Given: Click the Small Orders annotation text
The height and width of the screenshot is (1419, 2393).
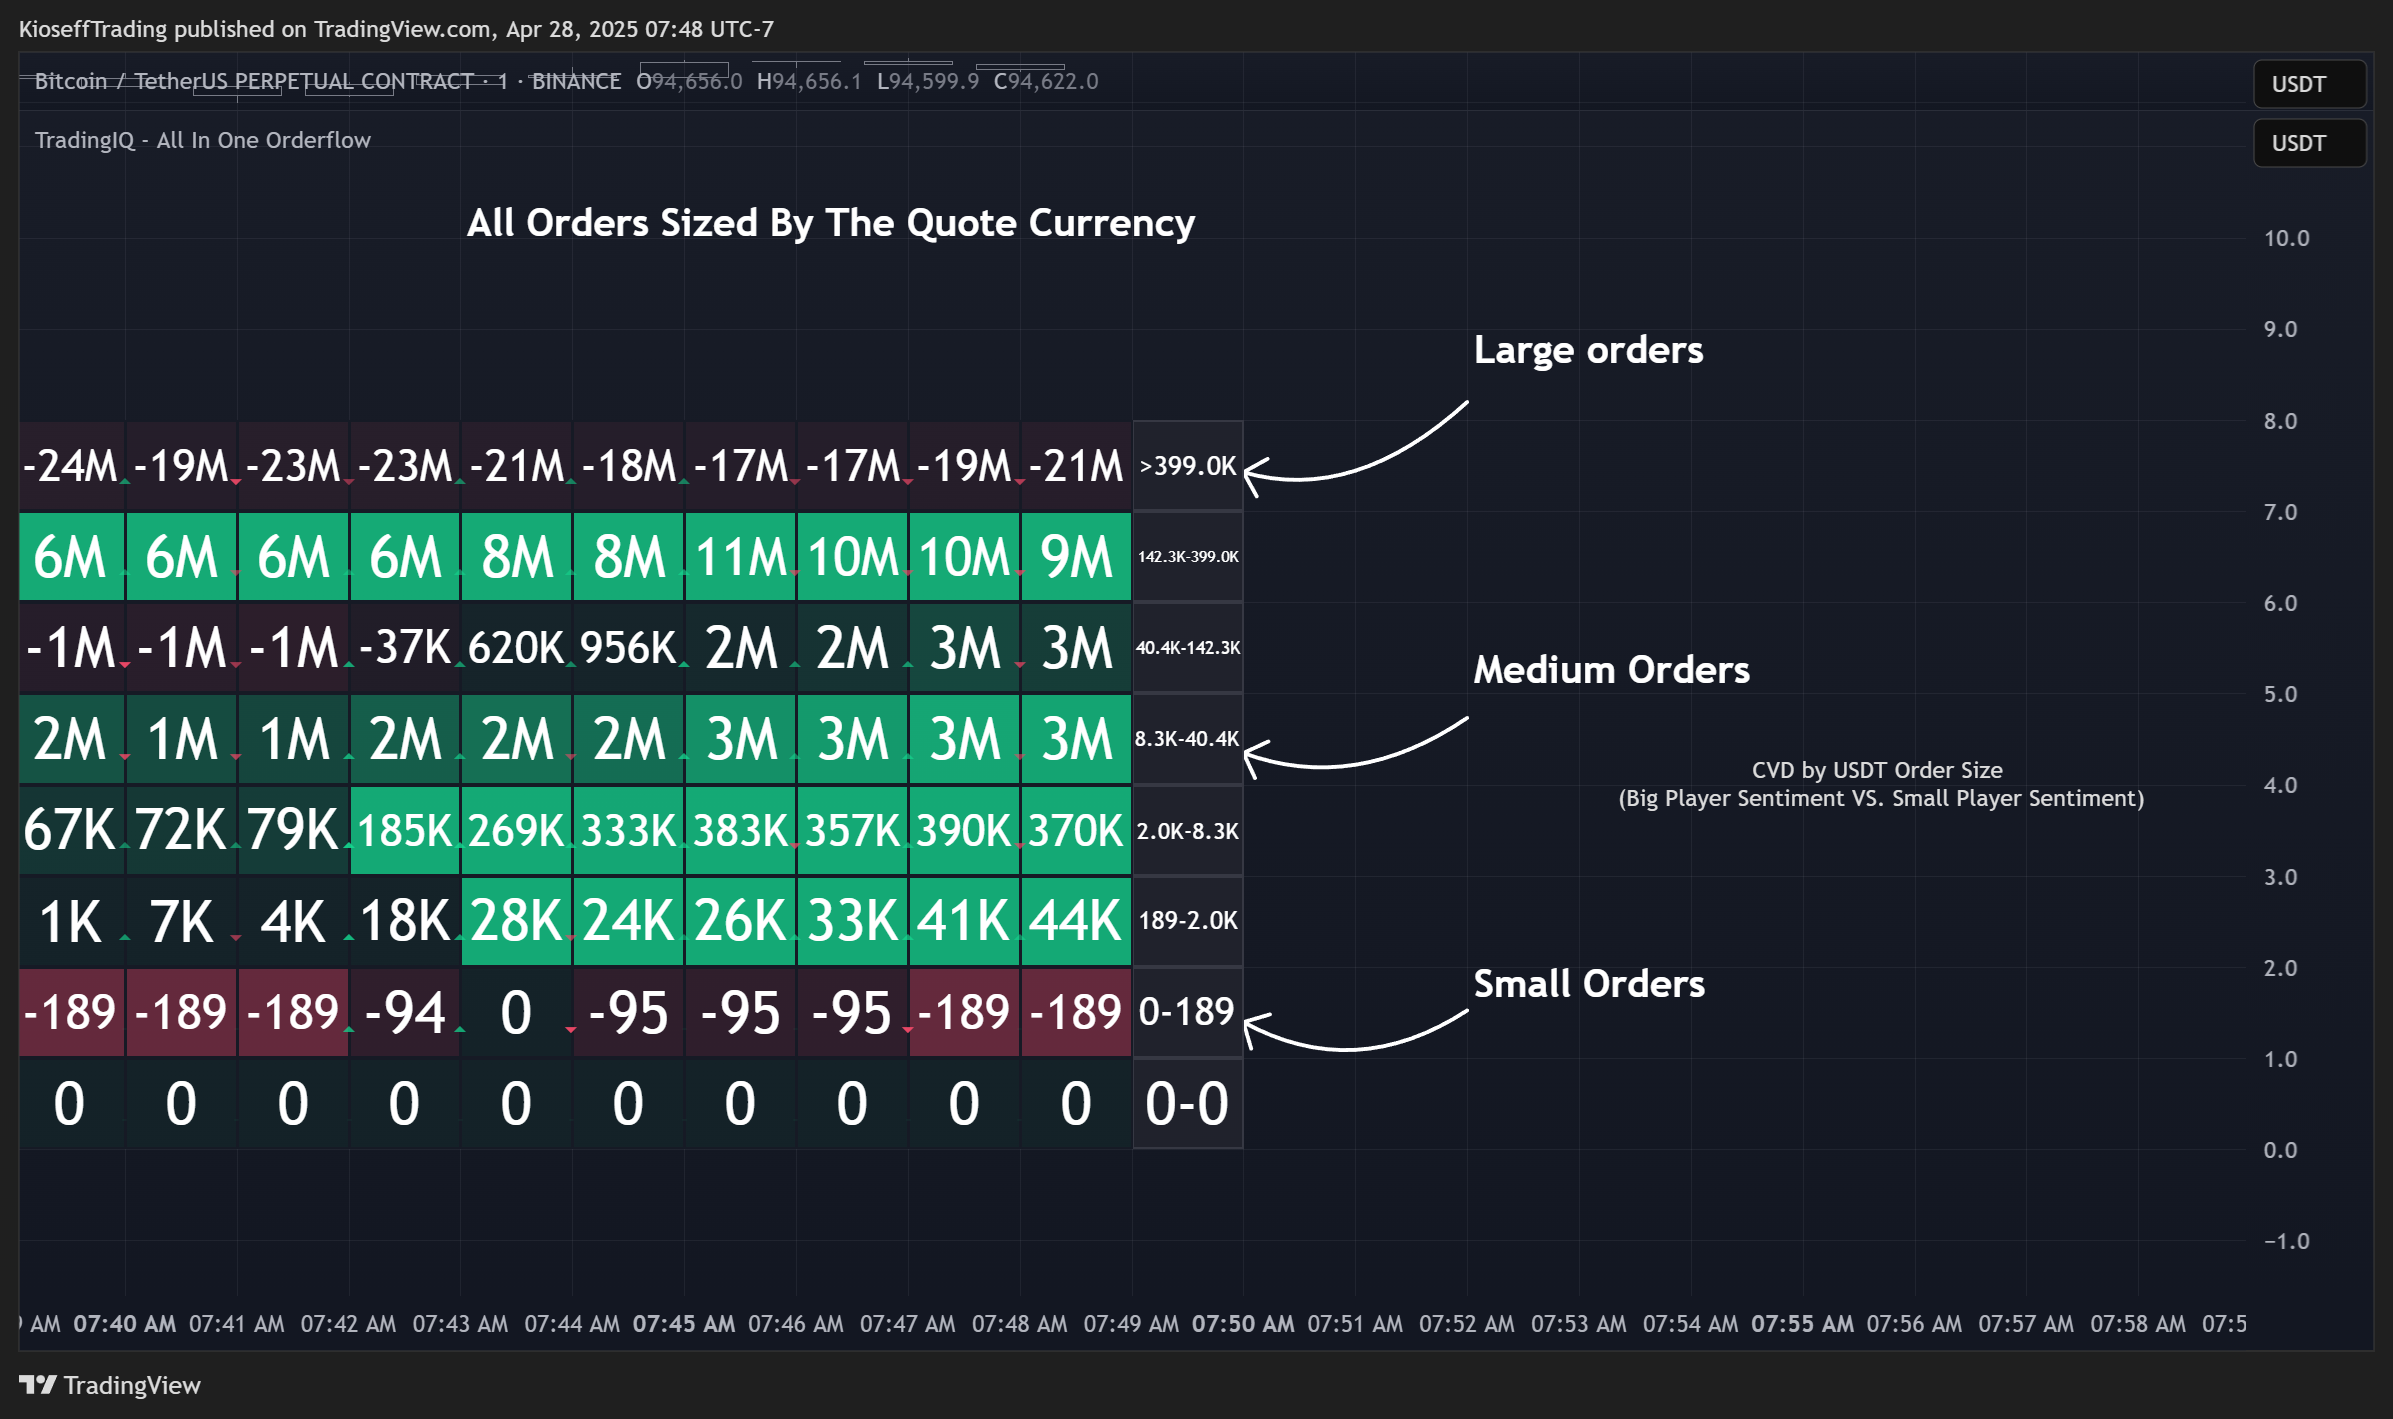Looking at the screenshot, I should [1589, 984].
